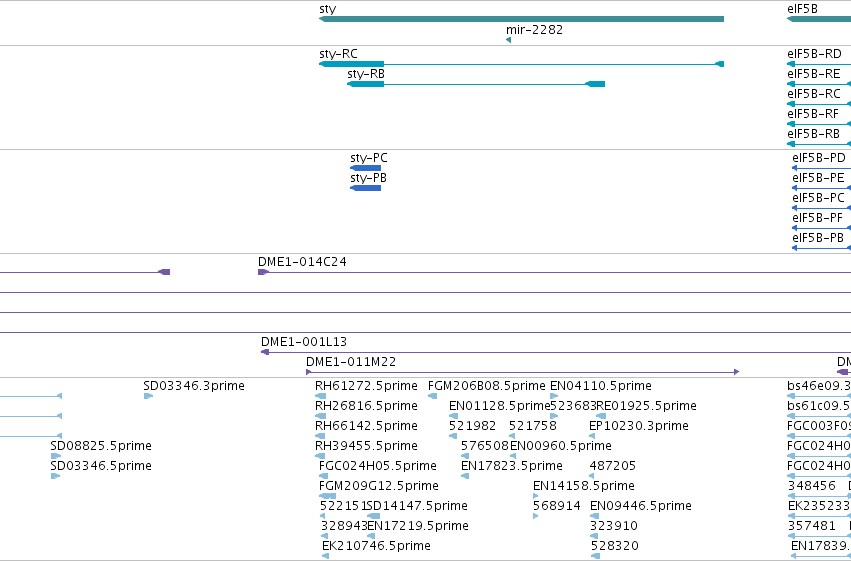Click the 568914 feature label
The height and width of the screenshot is (561, 851).
556,506
